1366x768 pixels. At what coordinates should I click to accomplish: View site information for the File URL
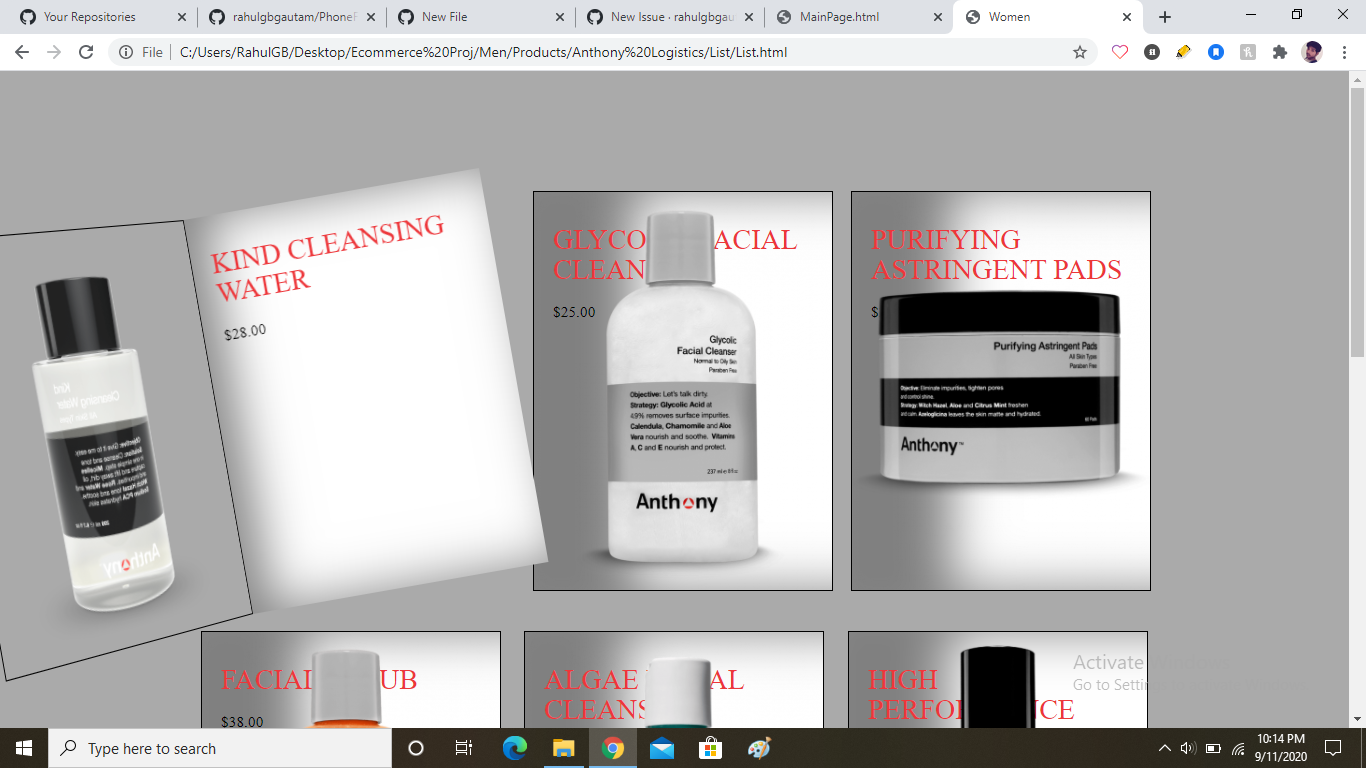[x=126, y=52]
